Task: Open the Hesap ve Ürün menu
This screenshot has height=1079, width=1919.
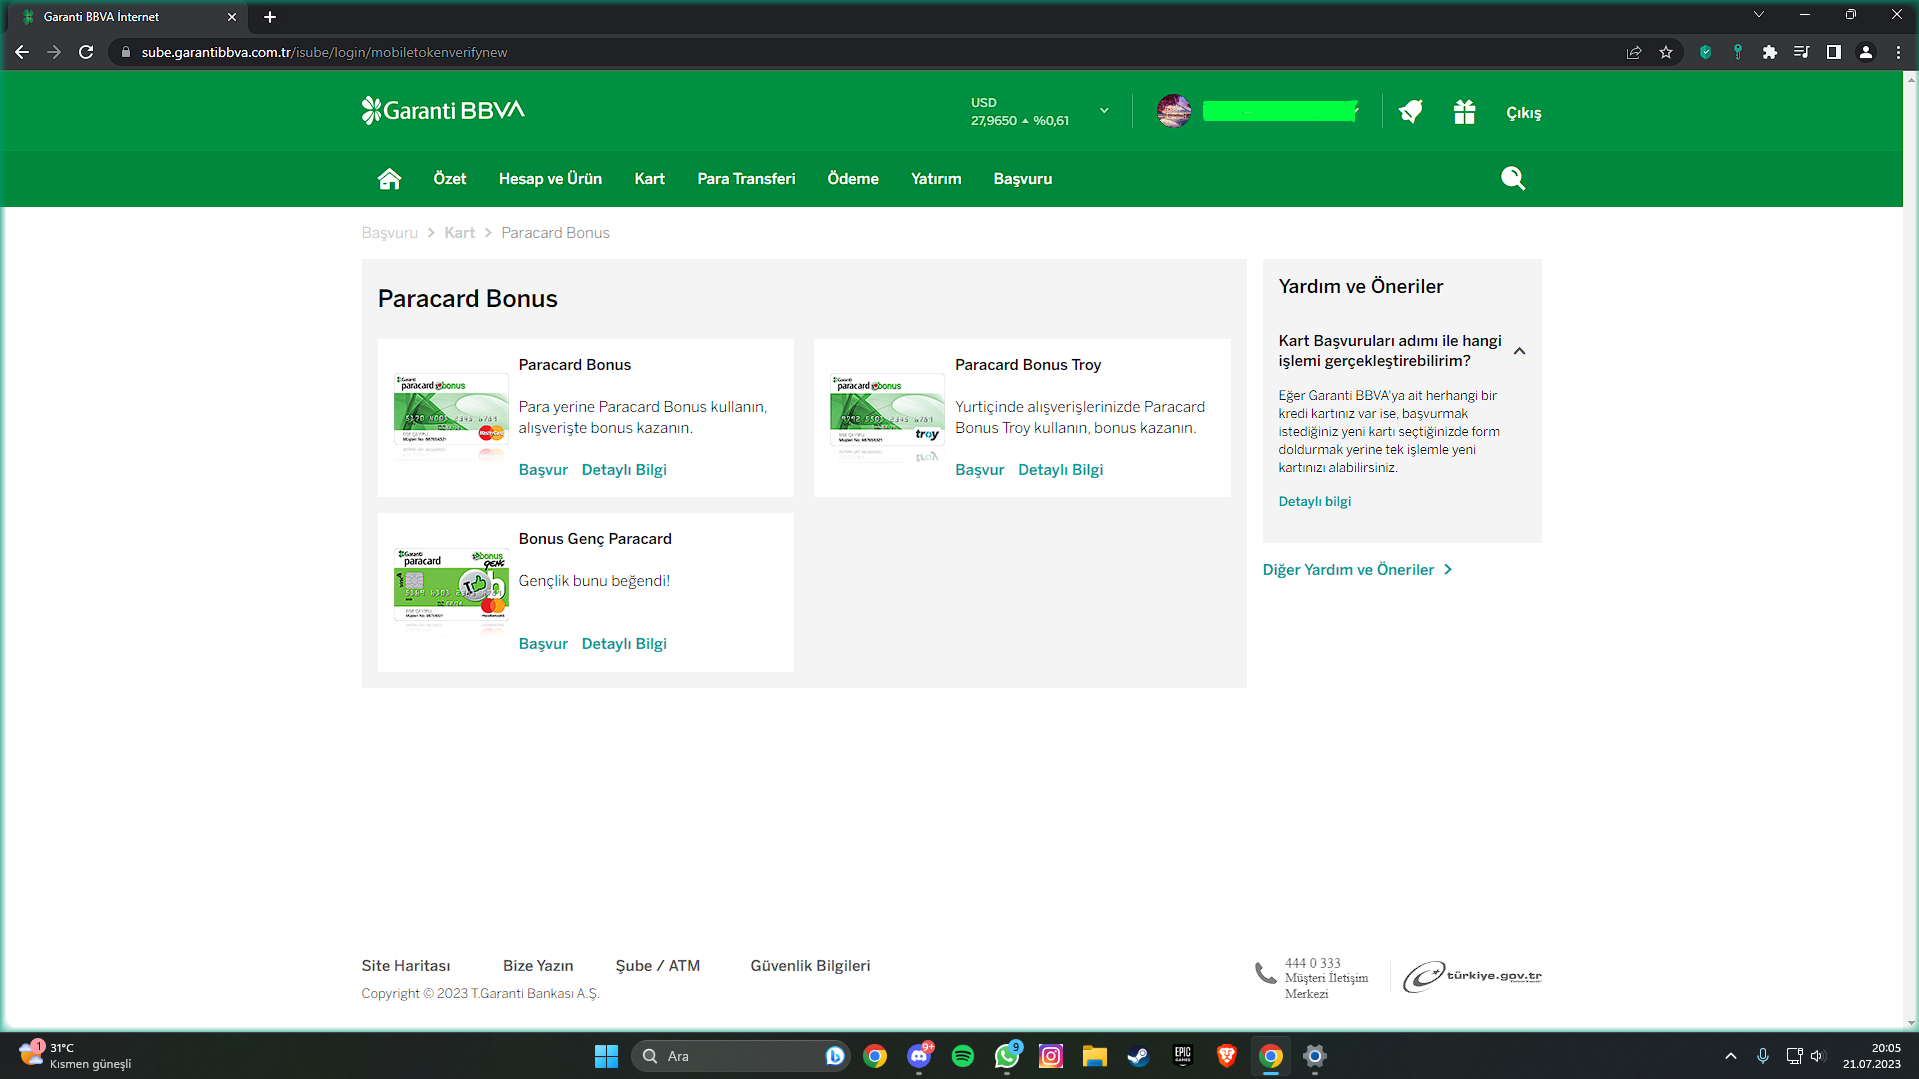Action: [x=550, y=179]
